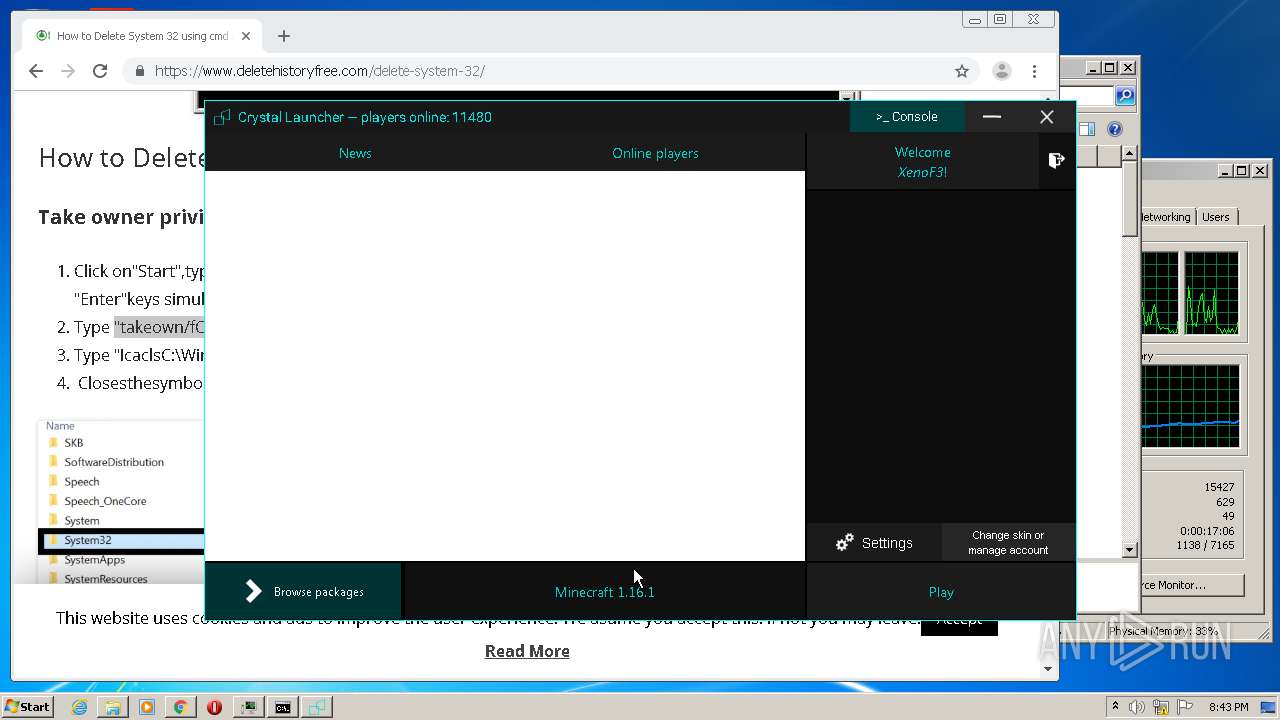Viewport: 1280px width, 720px height.
Task: Open Task Manager Users tab
Action: [x=1216, y=217]
